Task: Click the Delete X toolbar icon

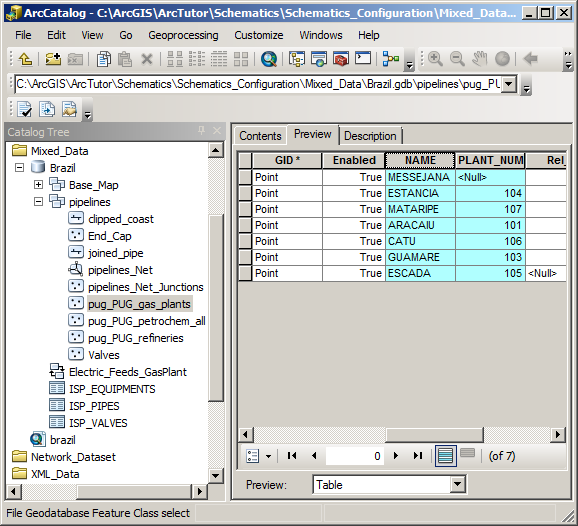Action: [x=147, y=59]
